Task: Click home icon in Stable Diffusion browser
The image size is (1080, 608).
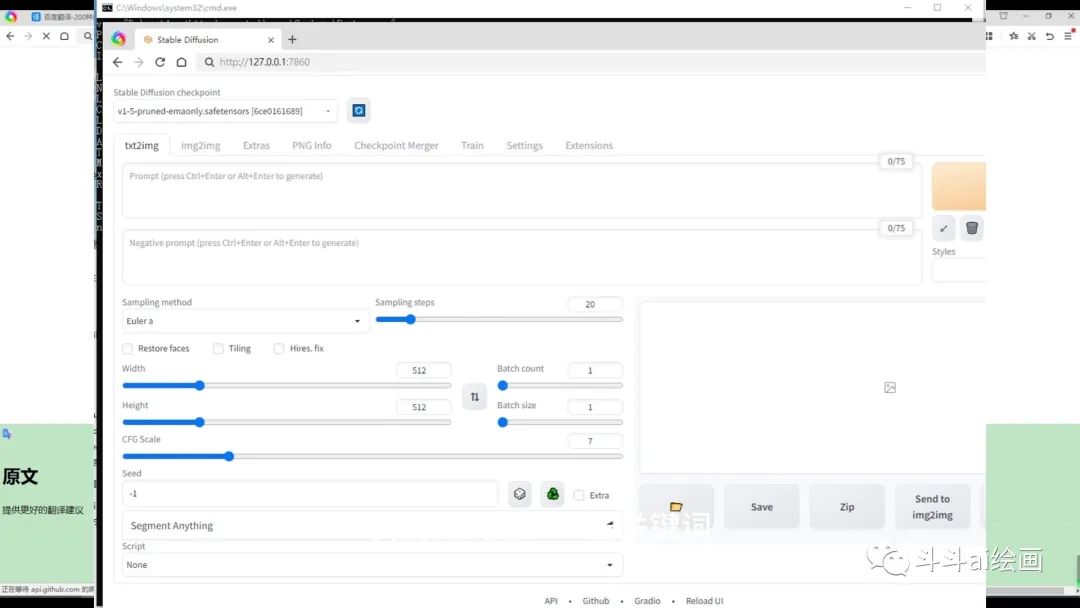Action: point(181,62)
